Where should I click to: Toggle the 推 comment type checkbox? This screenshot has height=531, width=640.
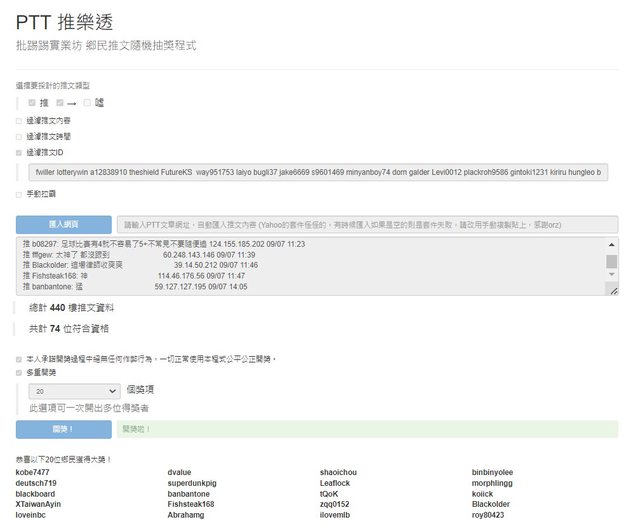32,103
